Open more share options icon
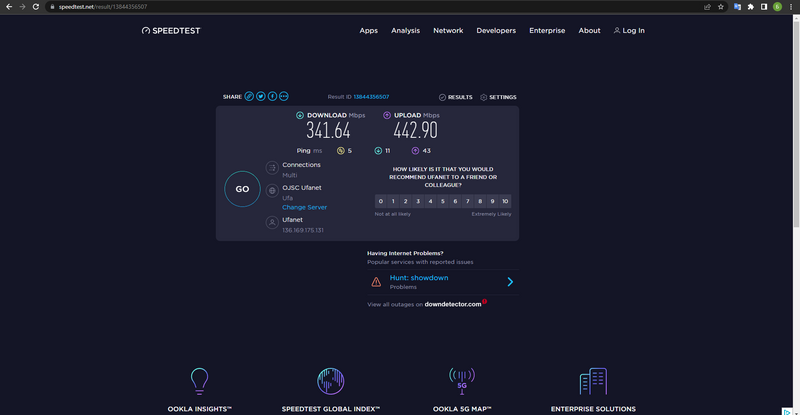This screenshot has height=415, width=800. 284,96
